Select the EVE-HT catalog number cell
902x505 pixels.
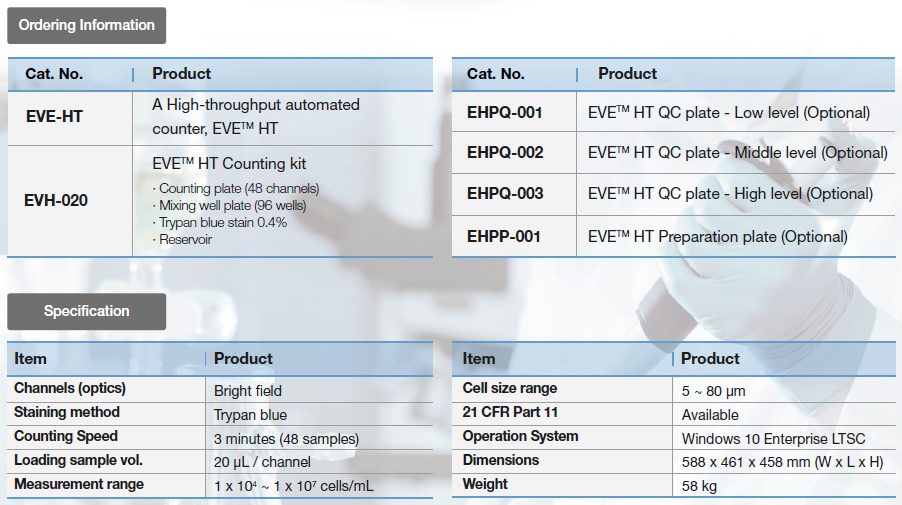(x=54, y=117)
